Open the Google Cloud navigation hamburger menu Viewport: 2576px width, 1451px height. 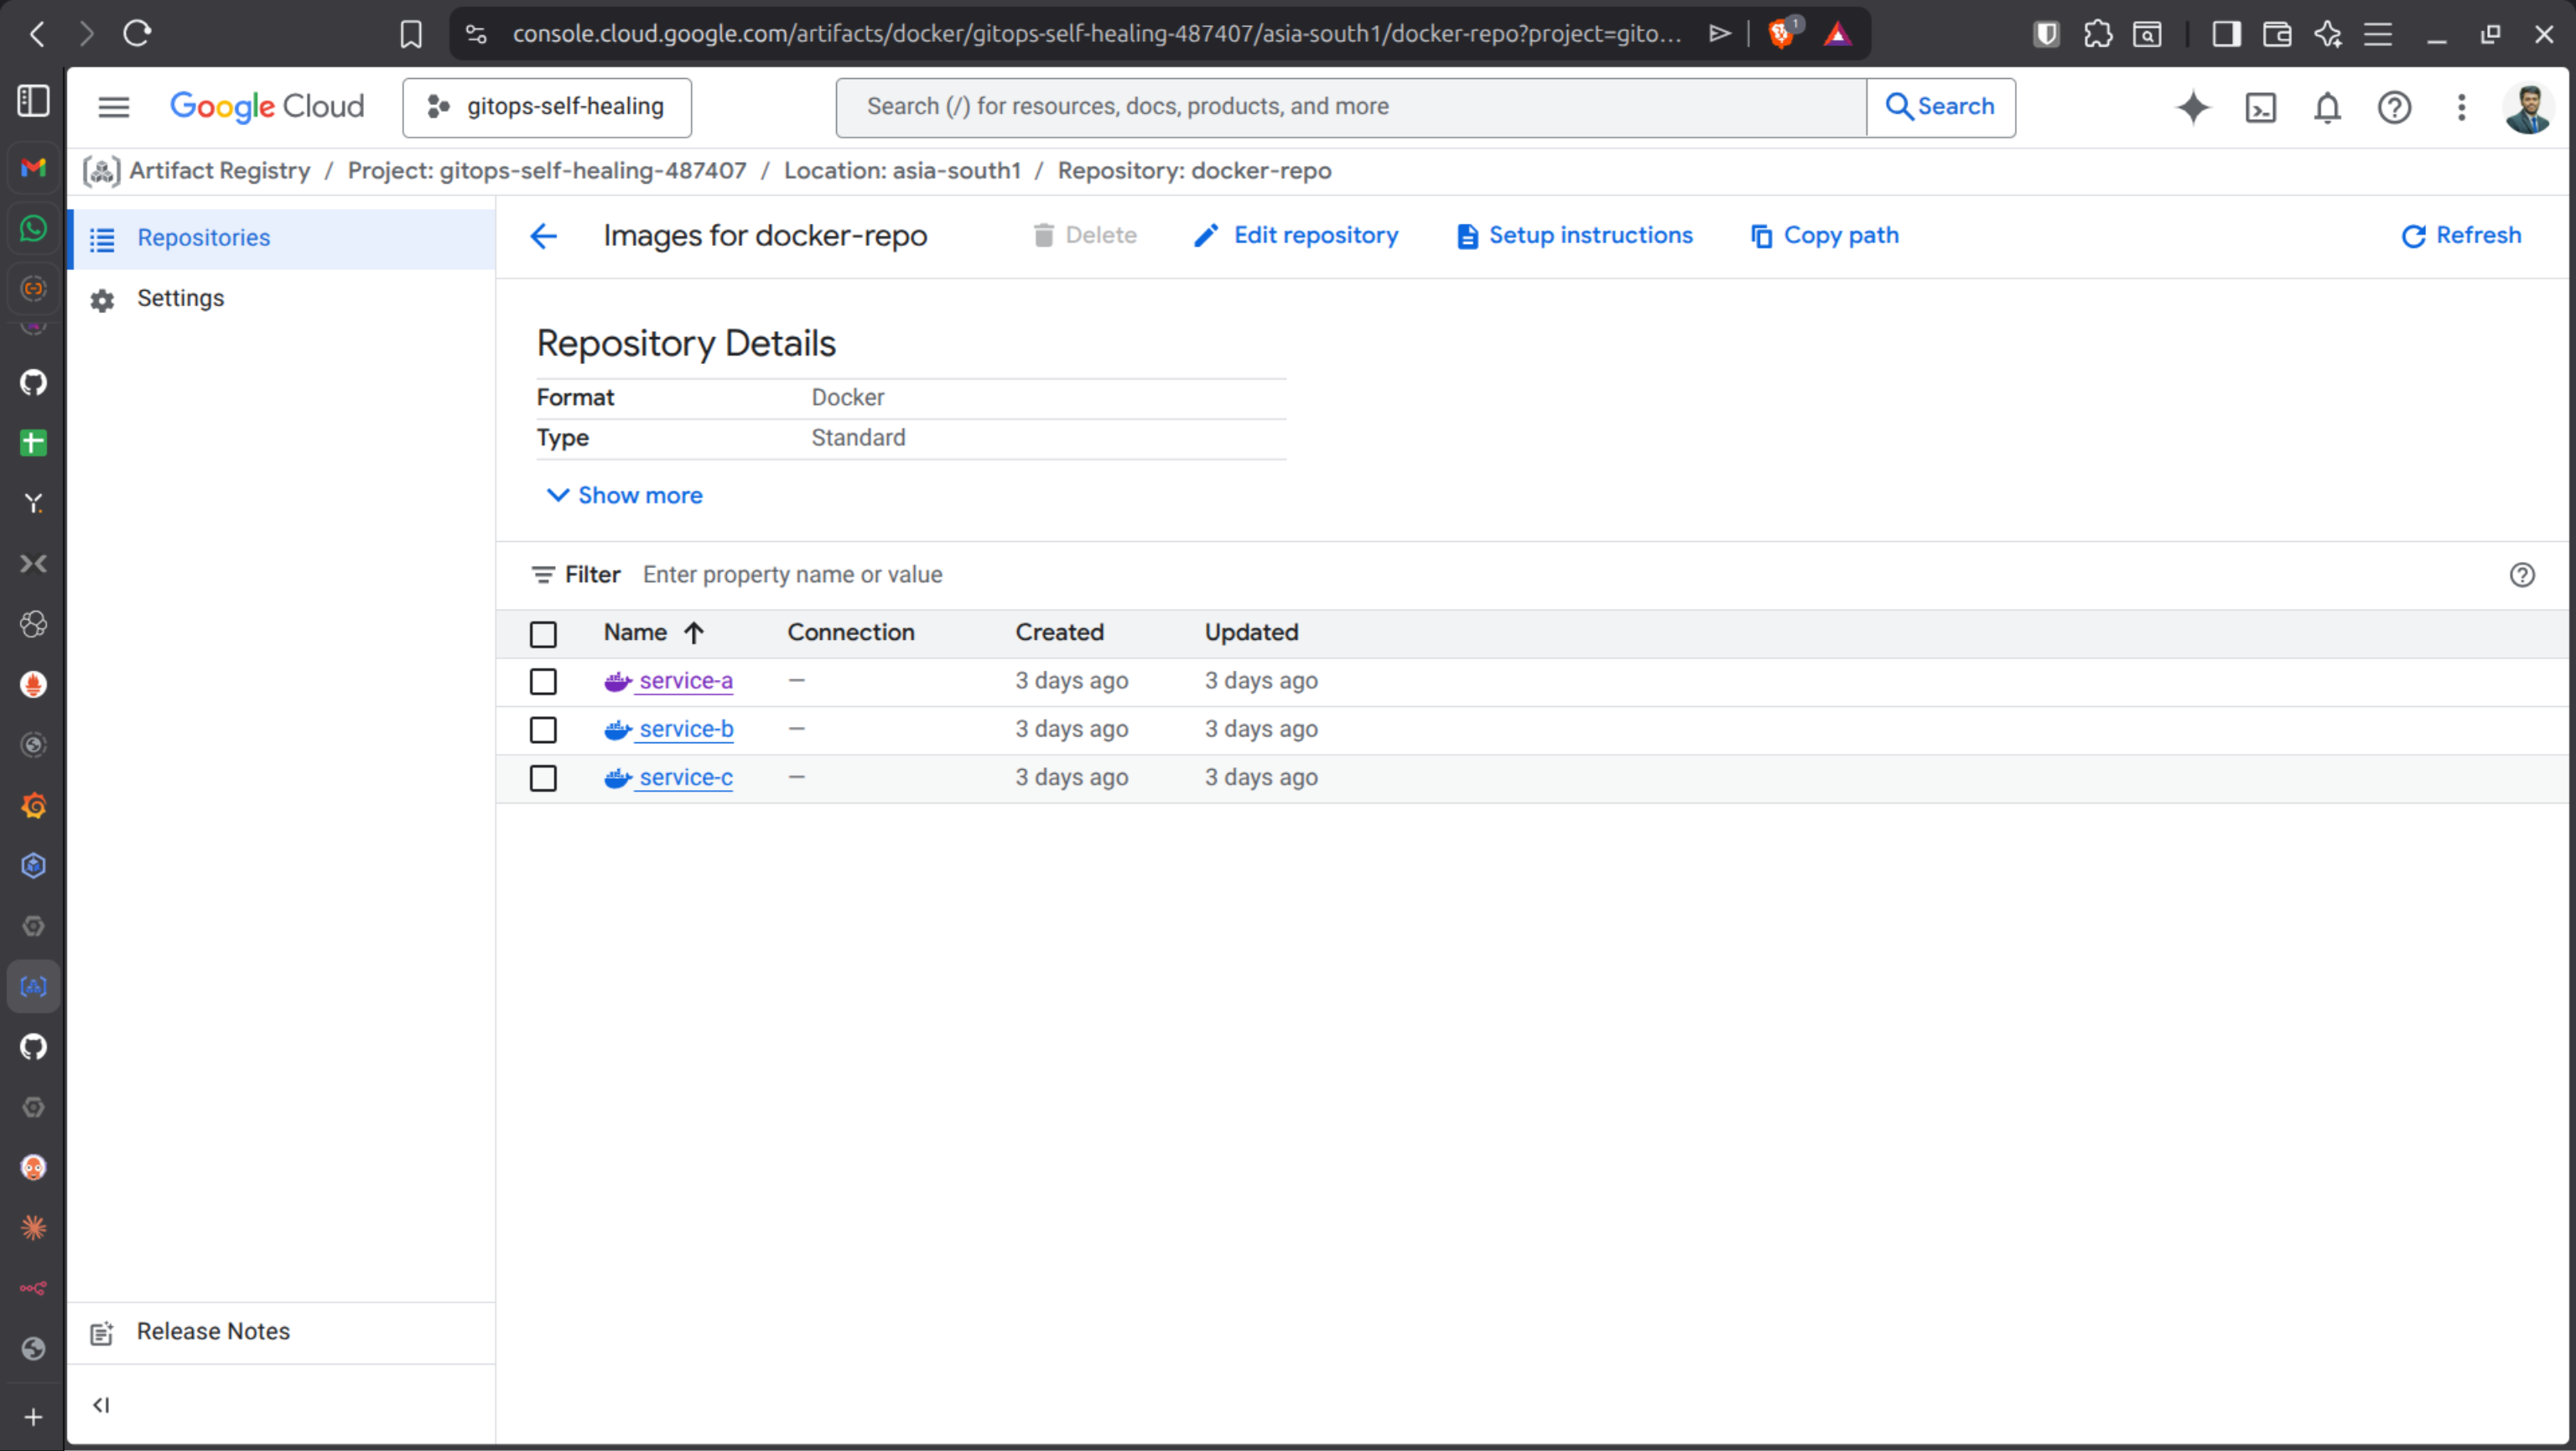[114, 107]
